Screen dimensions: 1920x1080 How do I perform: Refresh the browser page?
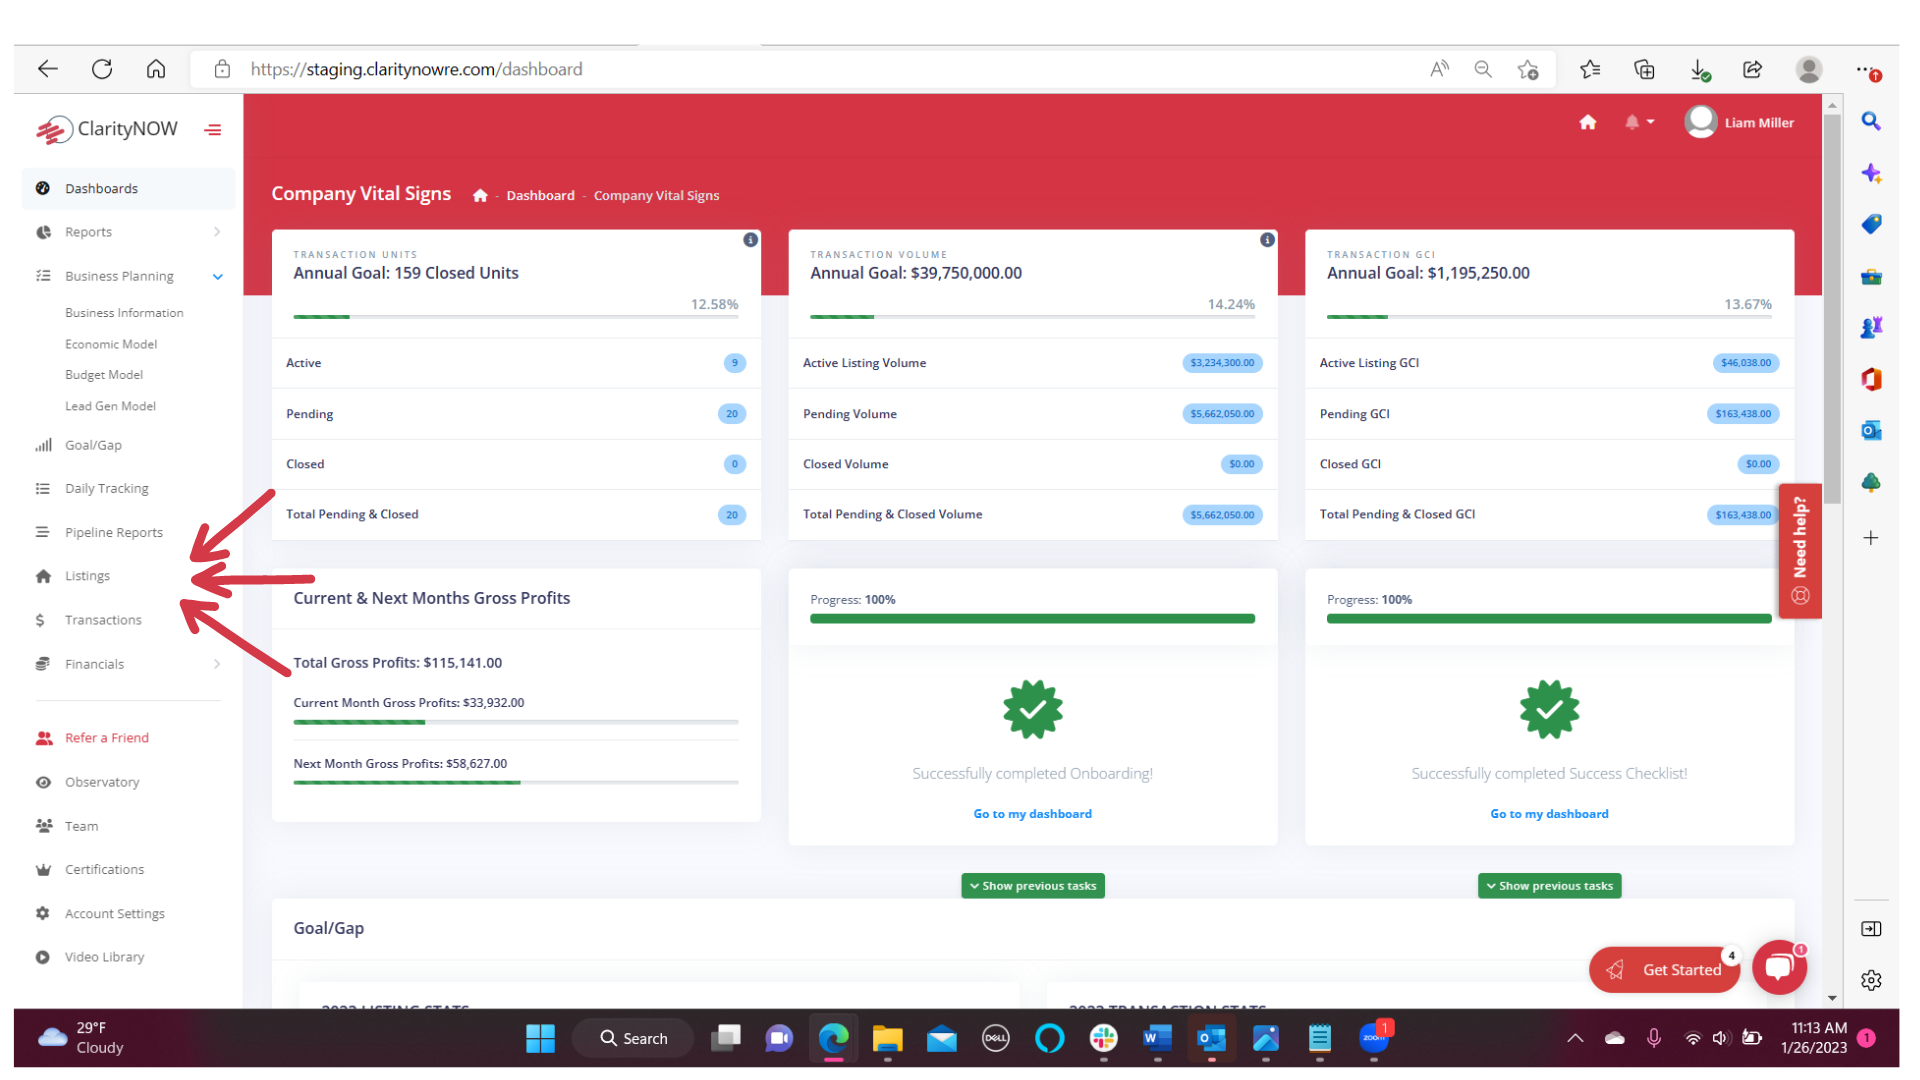point(102,69)
